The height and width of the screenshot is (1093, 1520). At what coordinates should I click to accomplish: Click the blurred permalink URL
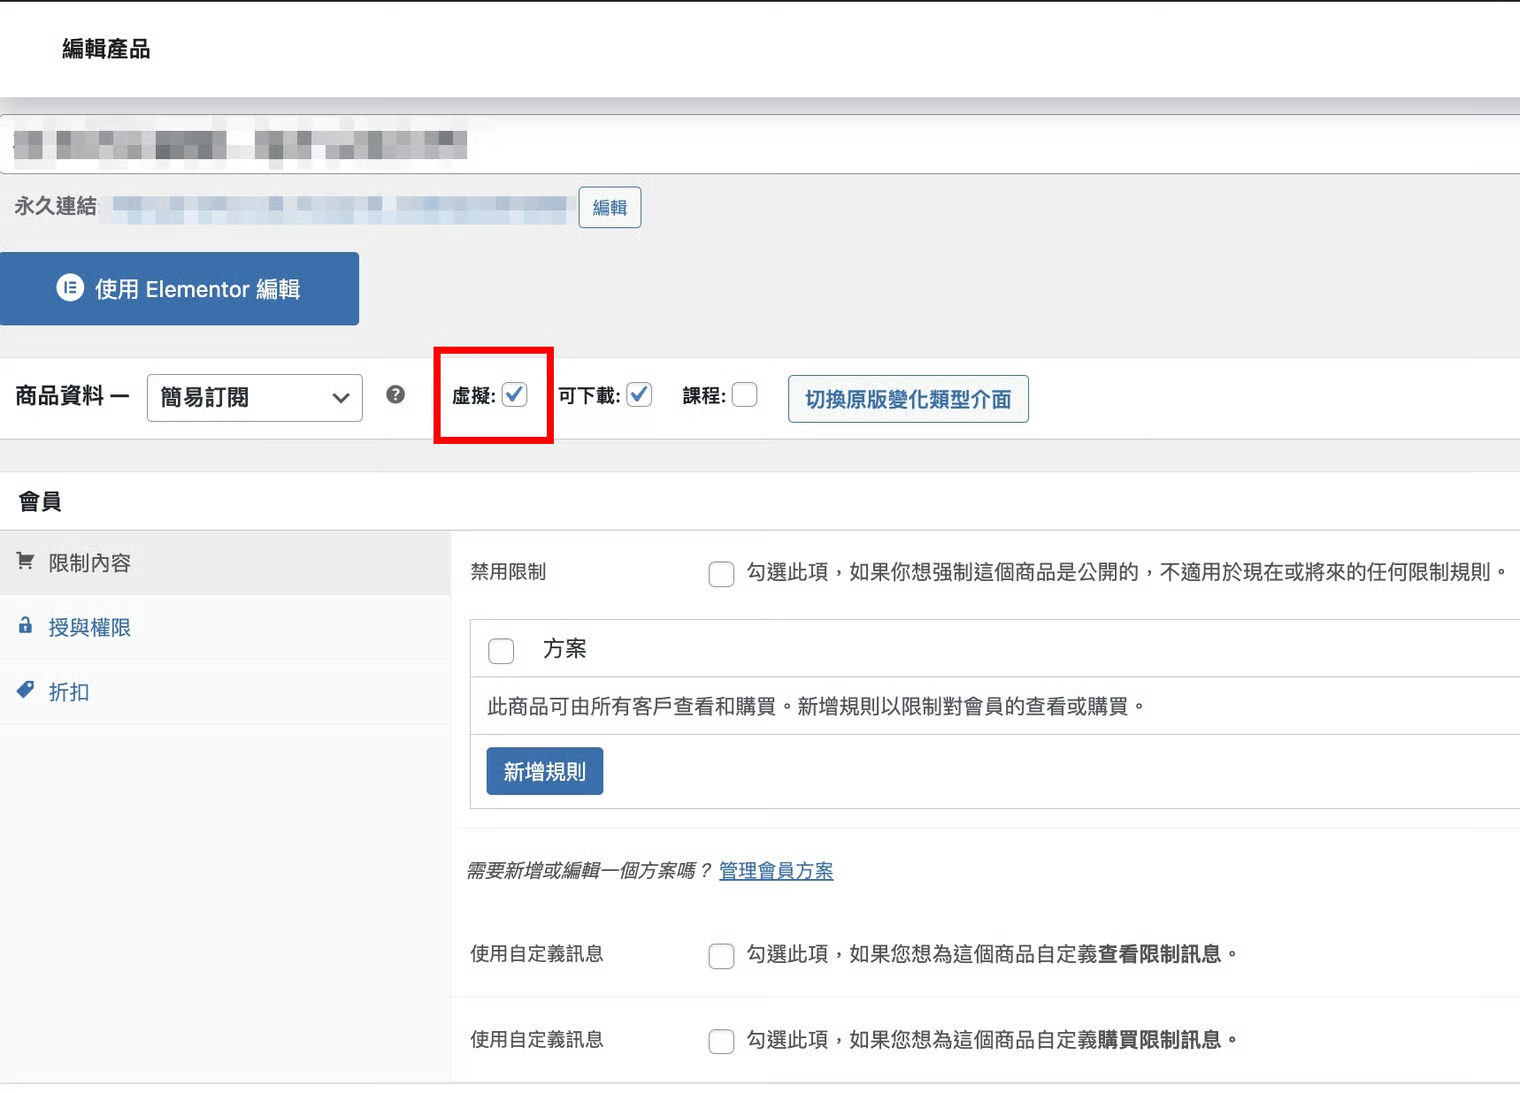pyautogui.click(x=340, y=208)
